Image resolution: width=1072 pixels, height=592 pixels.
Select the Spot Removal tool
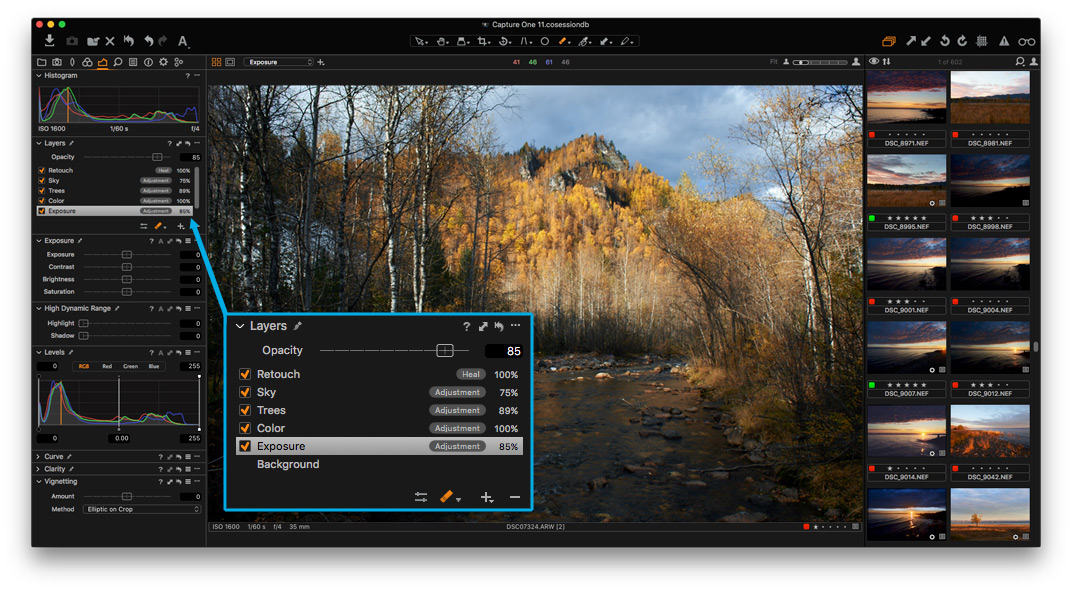coord(544,42)
